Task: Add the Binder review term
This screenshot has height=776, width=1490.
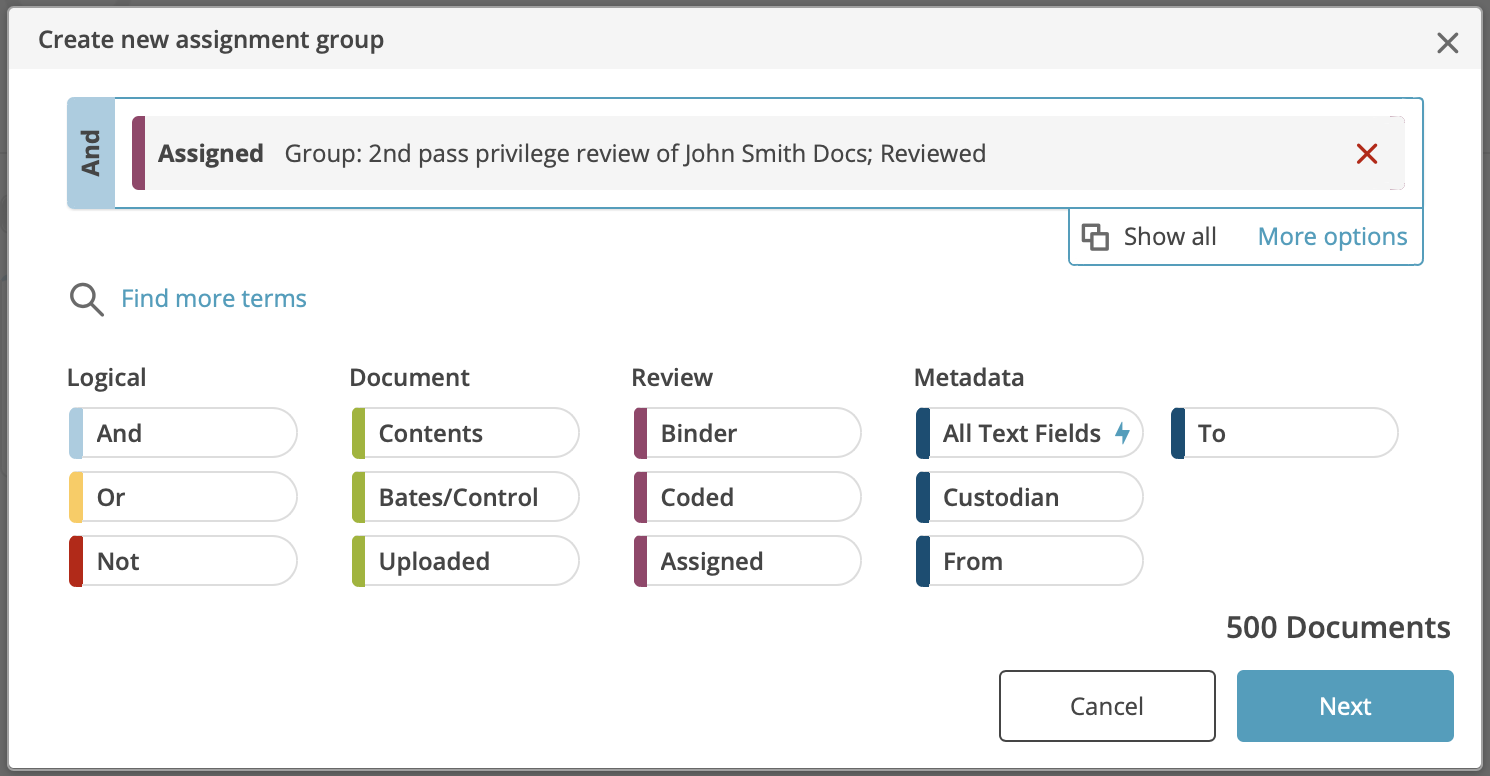Action: 746,432
